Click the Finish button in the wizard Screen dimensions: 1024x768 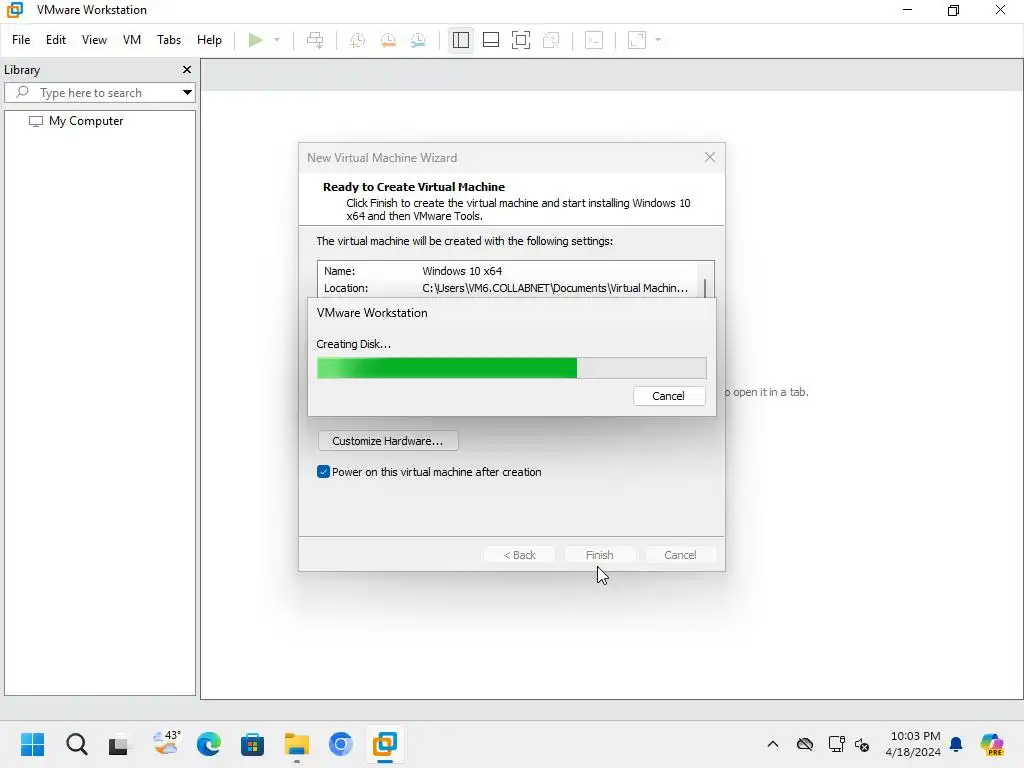tap(600, 555)
